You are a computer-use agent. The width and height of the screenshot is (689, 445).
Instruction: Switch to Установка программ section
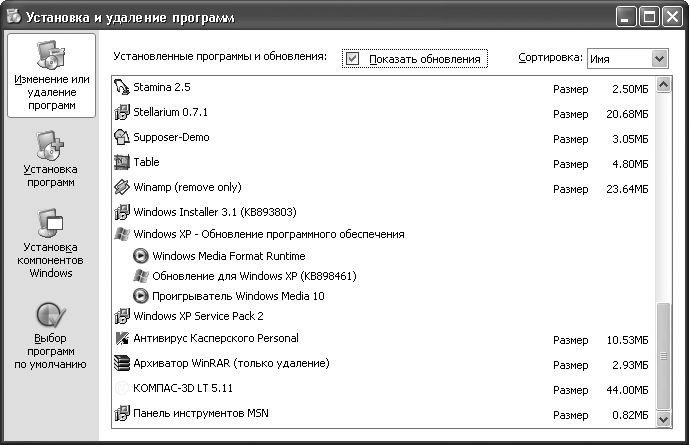[x=52, y=160]
